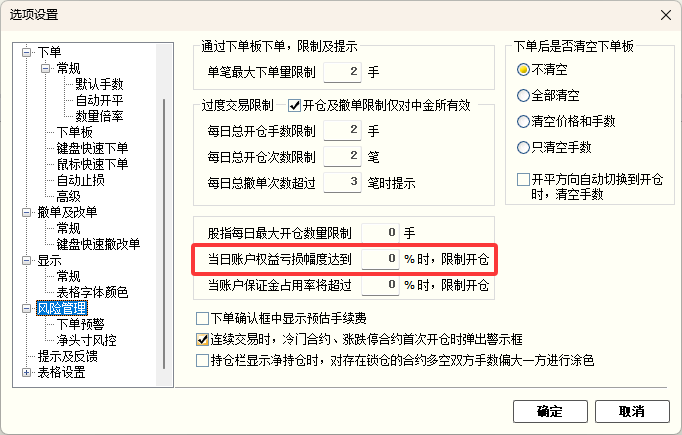Screen dimensions: 682x435
Task: Collapse the 风险管理 tree node
Action: coord(27,308)
